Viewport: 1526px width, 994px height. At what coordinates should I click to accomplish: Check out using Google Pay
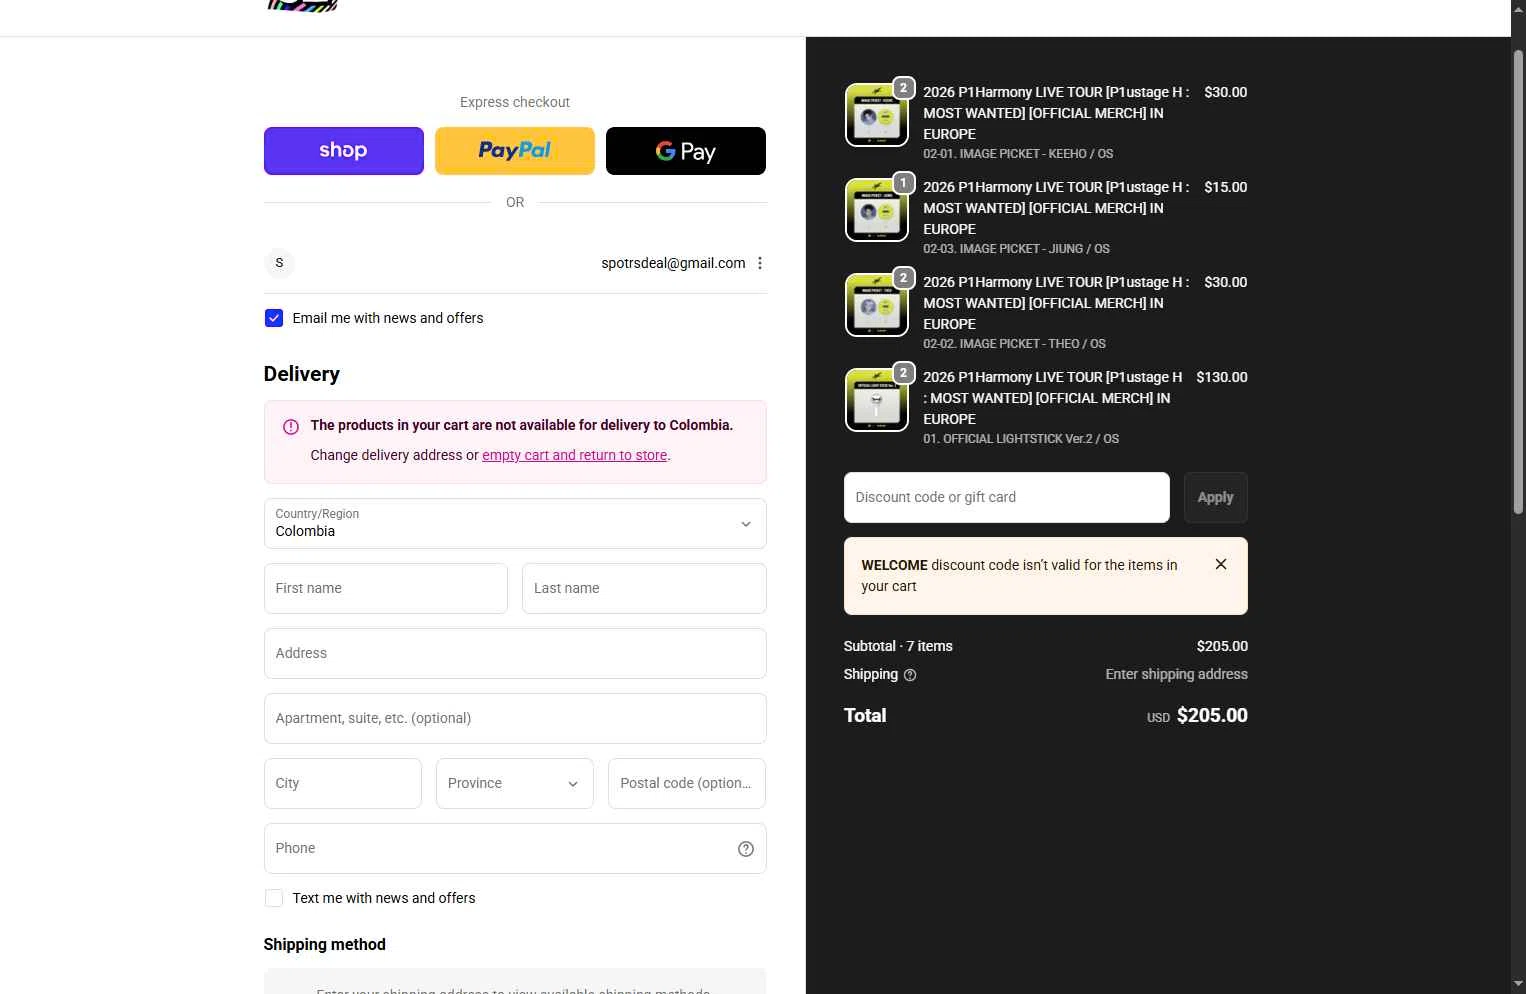[x=686, y=151]
